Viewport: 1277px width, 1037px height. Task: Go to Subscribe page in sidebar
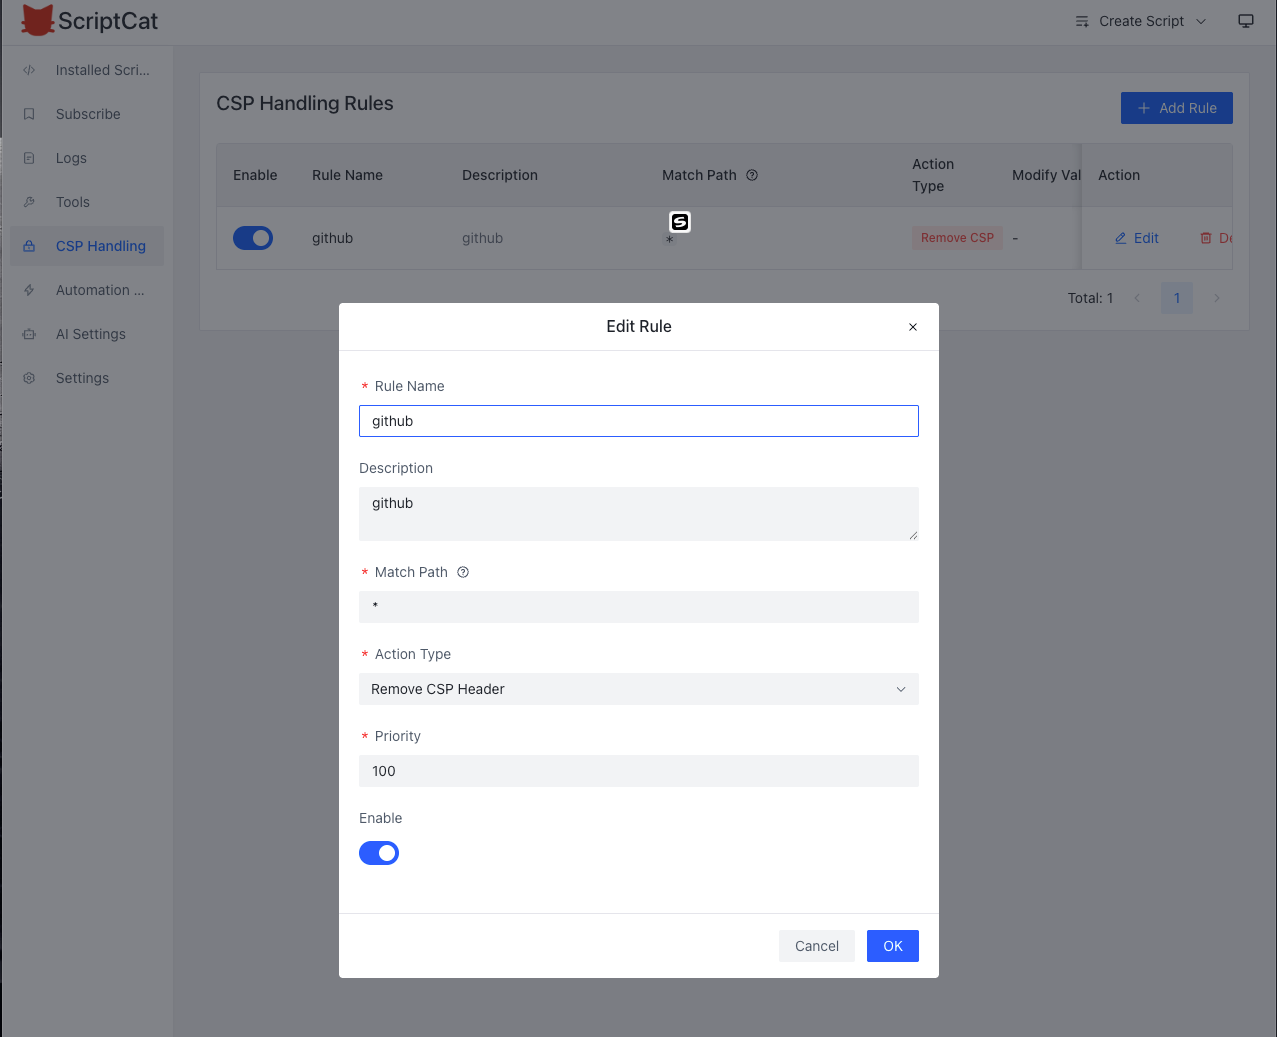pos(88,114)
